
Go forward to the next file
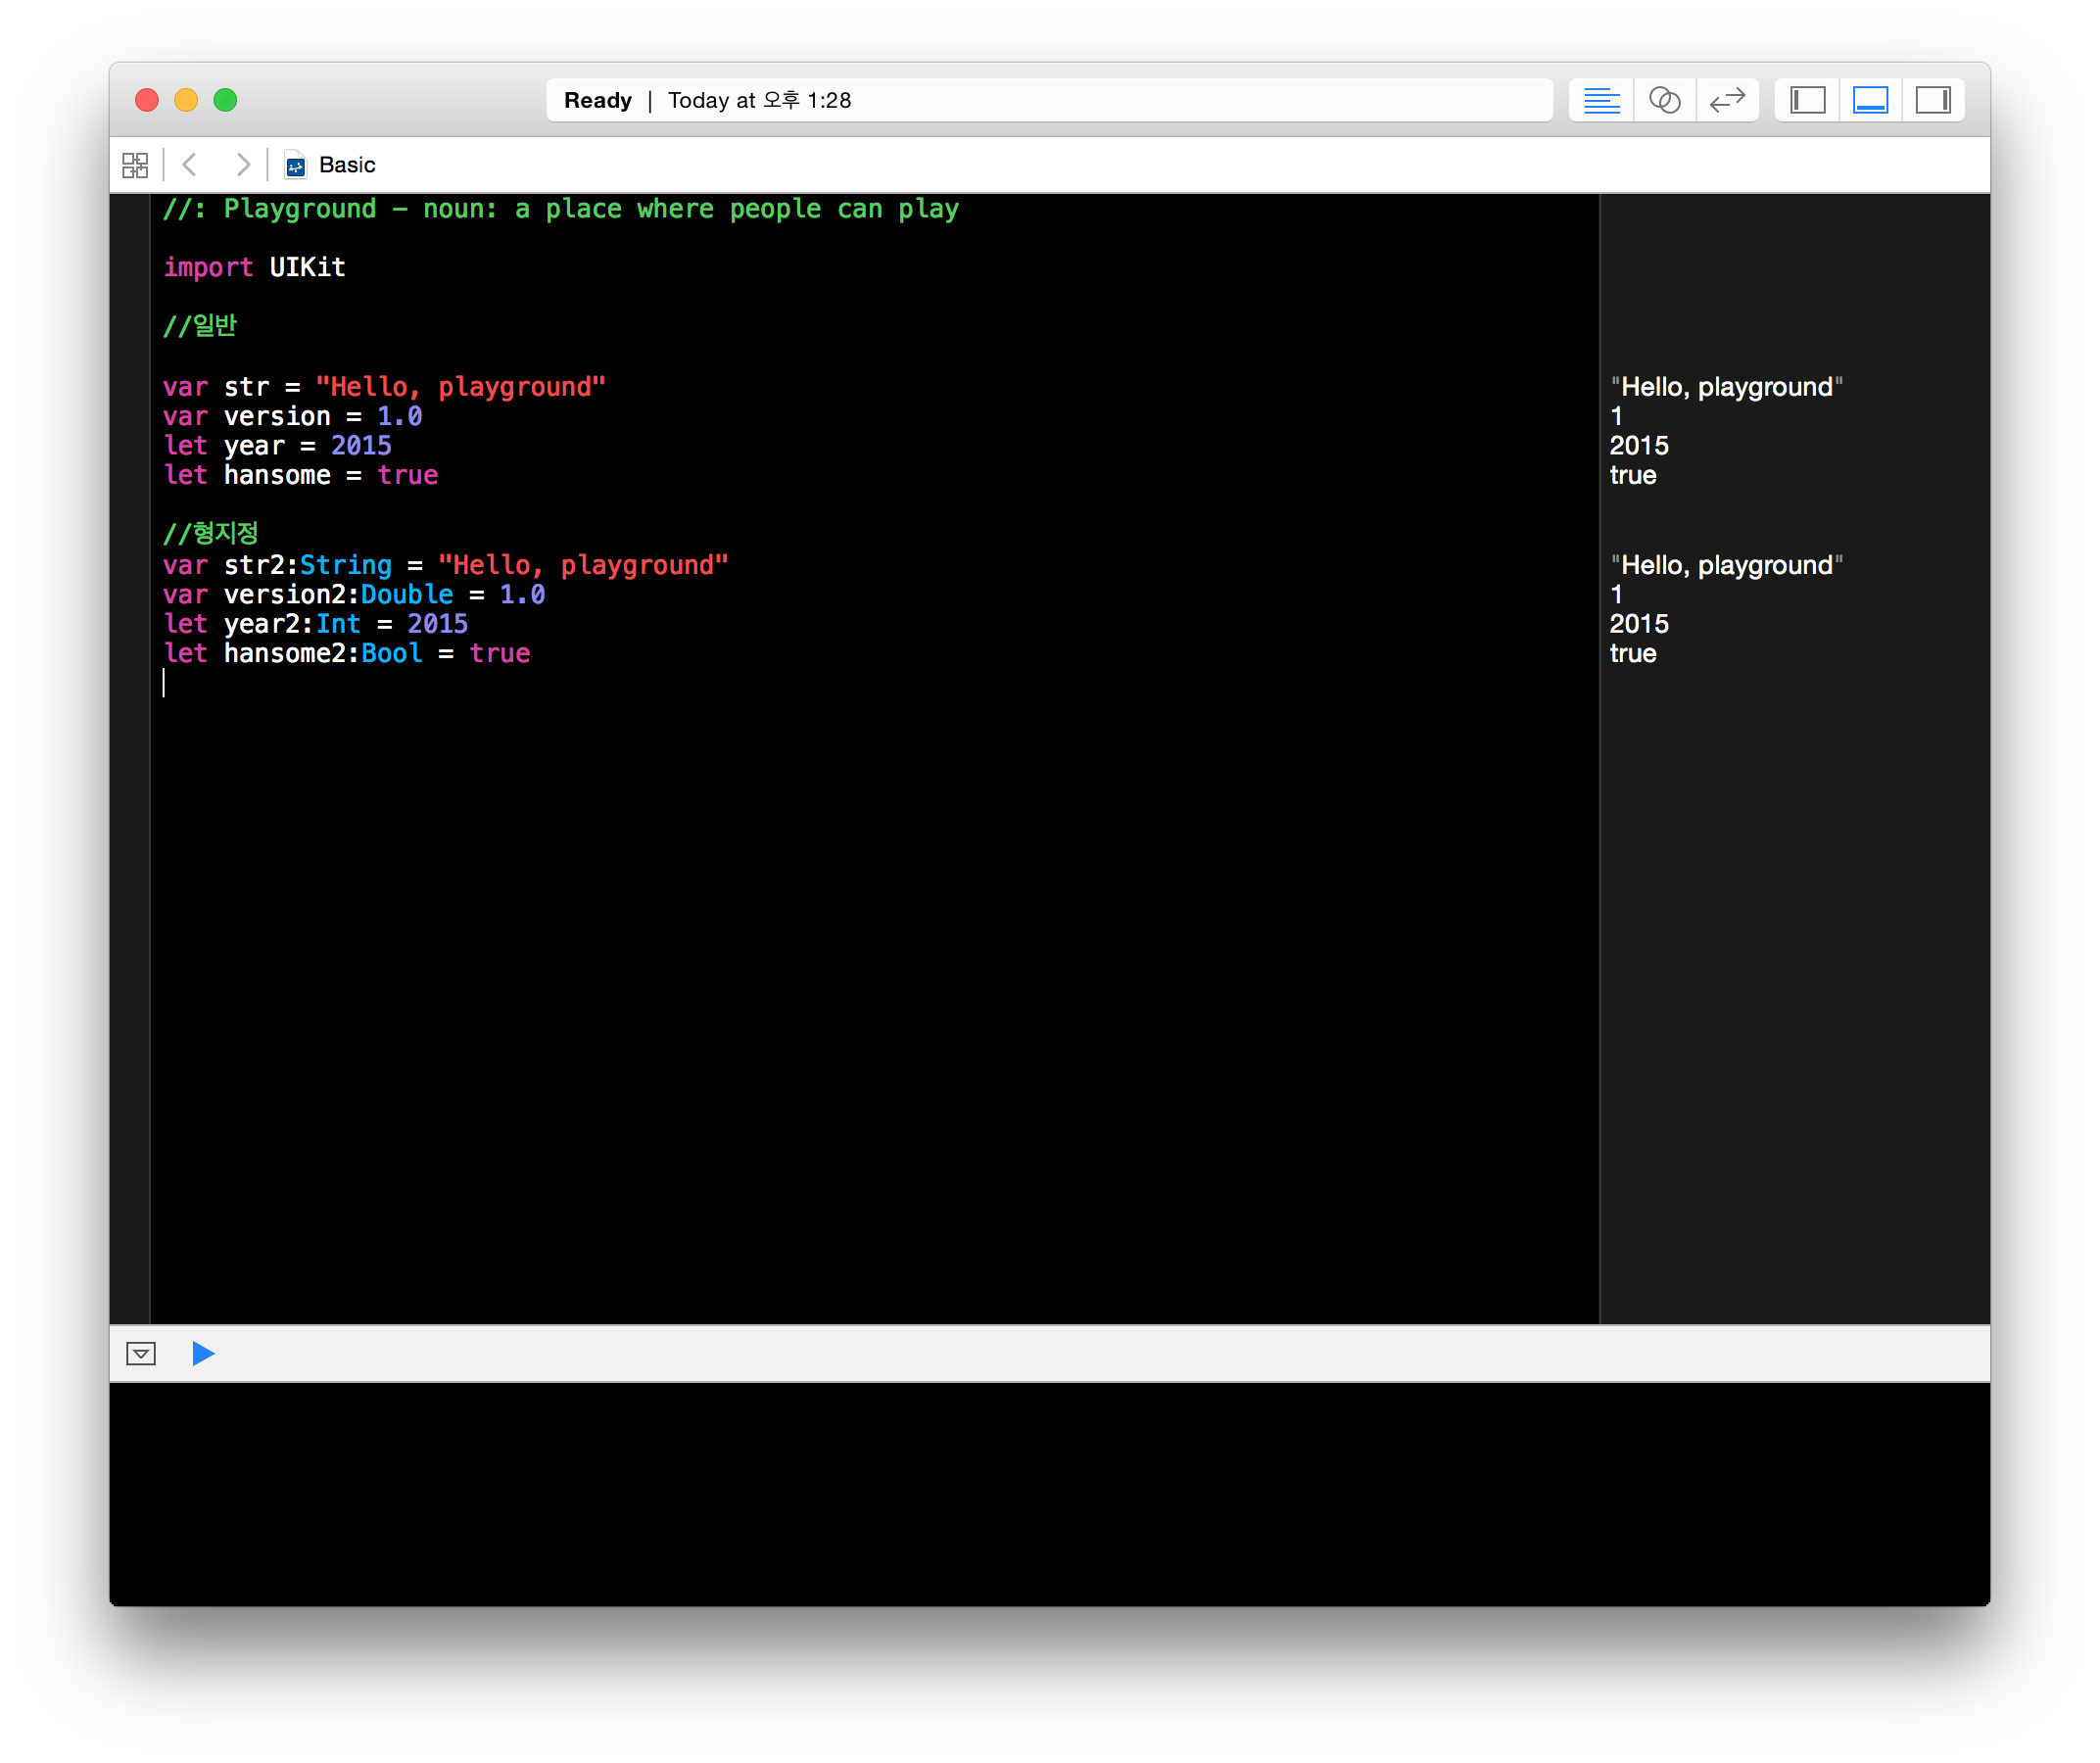[x=242, y=165]
